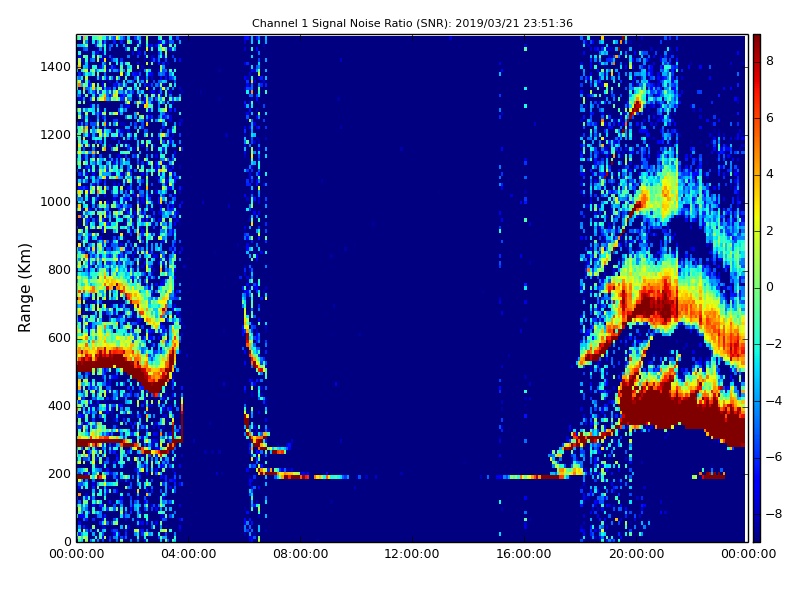This screenshot has width=800, height=600.
Task: Click the 12:00:00 time axis label
Action: point(412,554)
